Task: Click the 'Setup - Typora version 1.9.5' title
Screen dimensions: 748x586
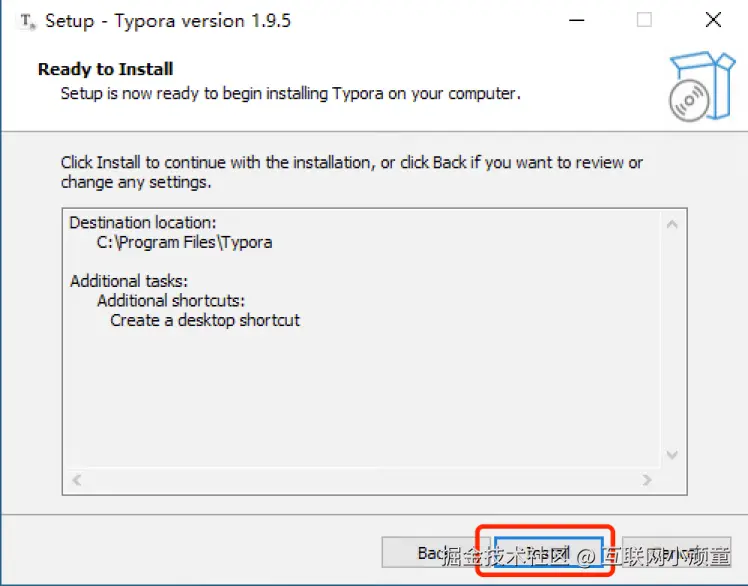Action: (x=168, y=20)
